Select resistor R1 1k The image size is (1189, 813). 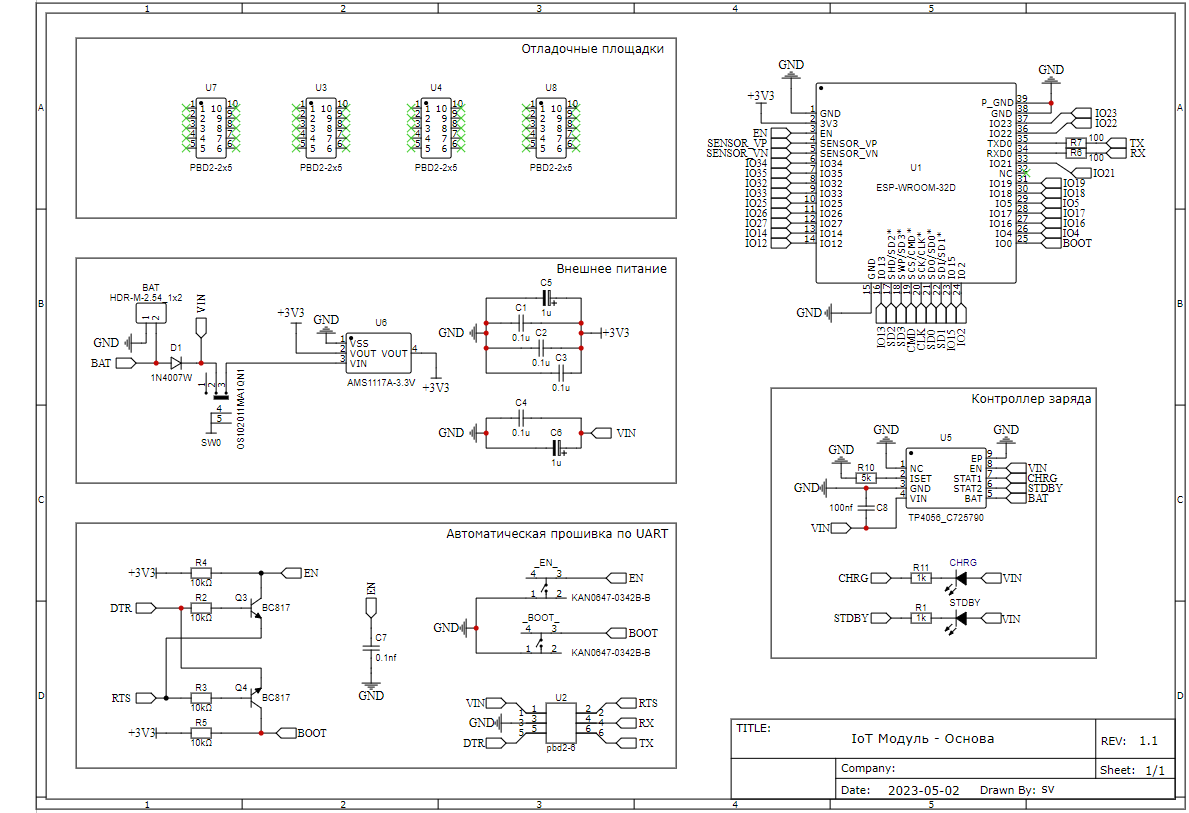[x=921, y=618]
